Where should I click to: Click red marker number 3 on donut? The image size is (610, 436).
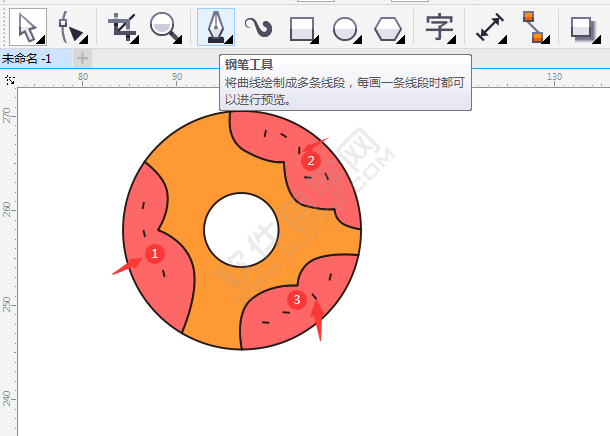[x=296, y=299]
